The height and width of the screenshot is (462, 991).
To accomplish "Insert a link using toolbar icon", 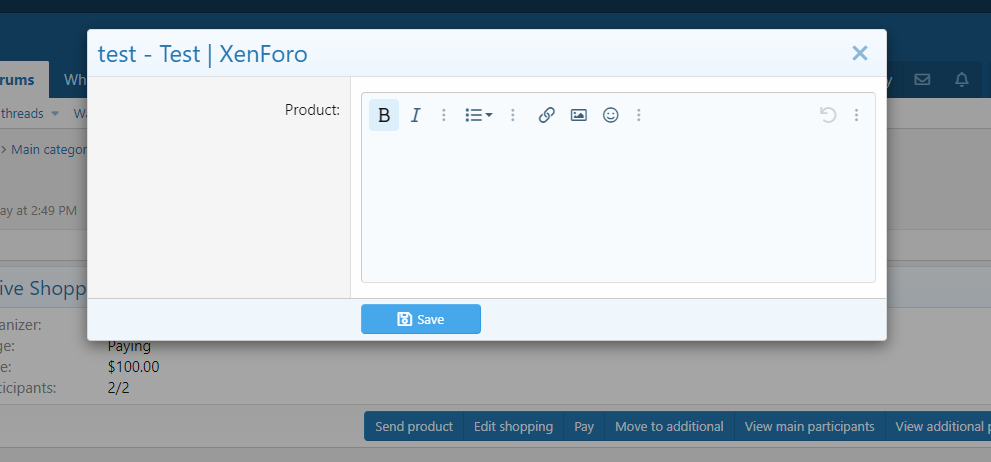I will (x=546, y=115).
